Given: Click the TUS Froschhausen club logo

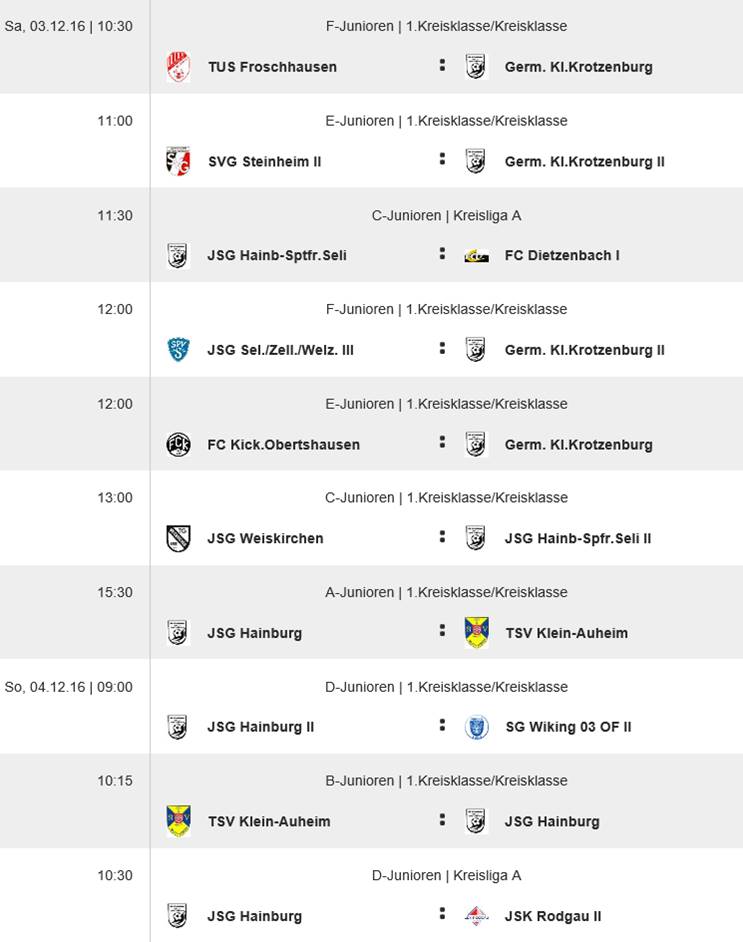Looking at the screenshot, I should click(x=178, y=67).
